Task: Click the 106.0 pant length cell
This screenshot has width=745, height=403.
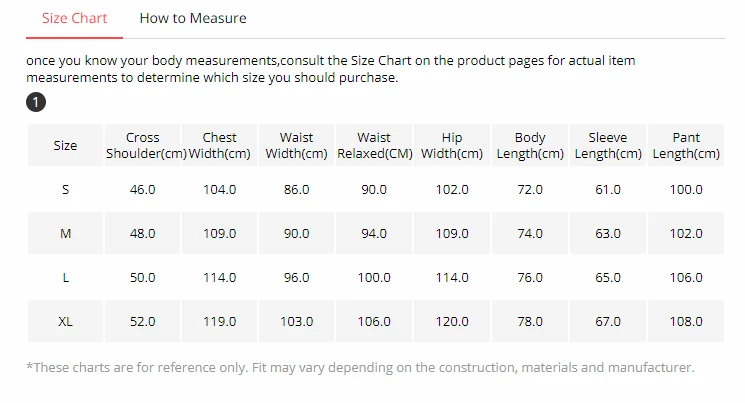Action: coord(686,278)
